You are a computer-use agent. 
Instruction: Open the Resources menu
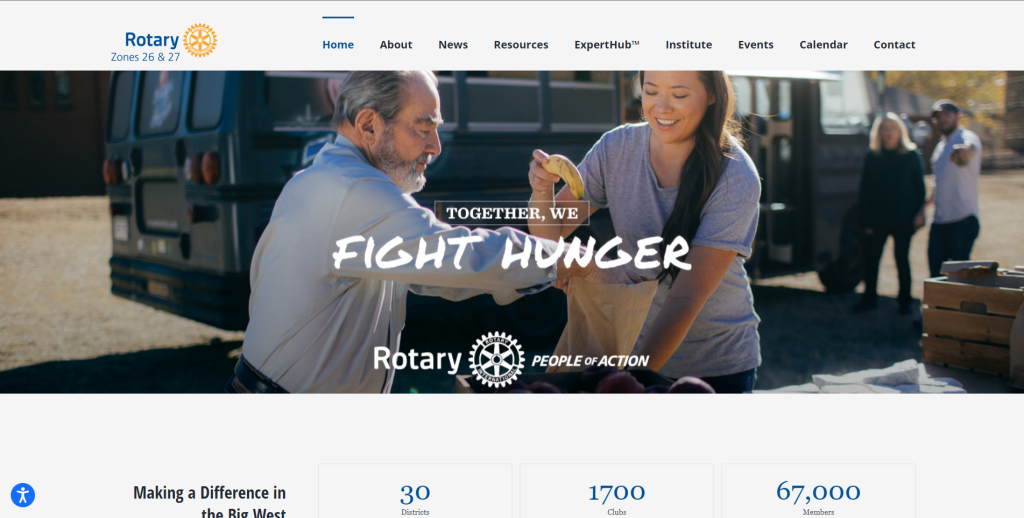point(521,44)
